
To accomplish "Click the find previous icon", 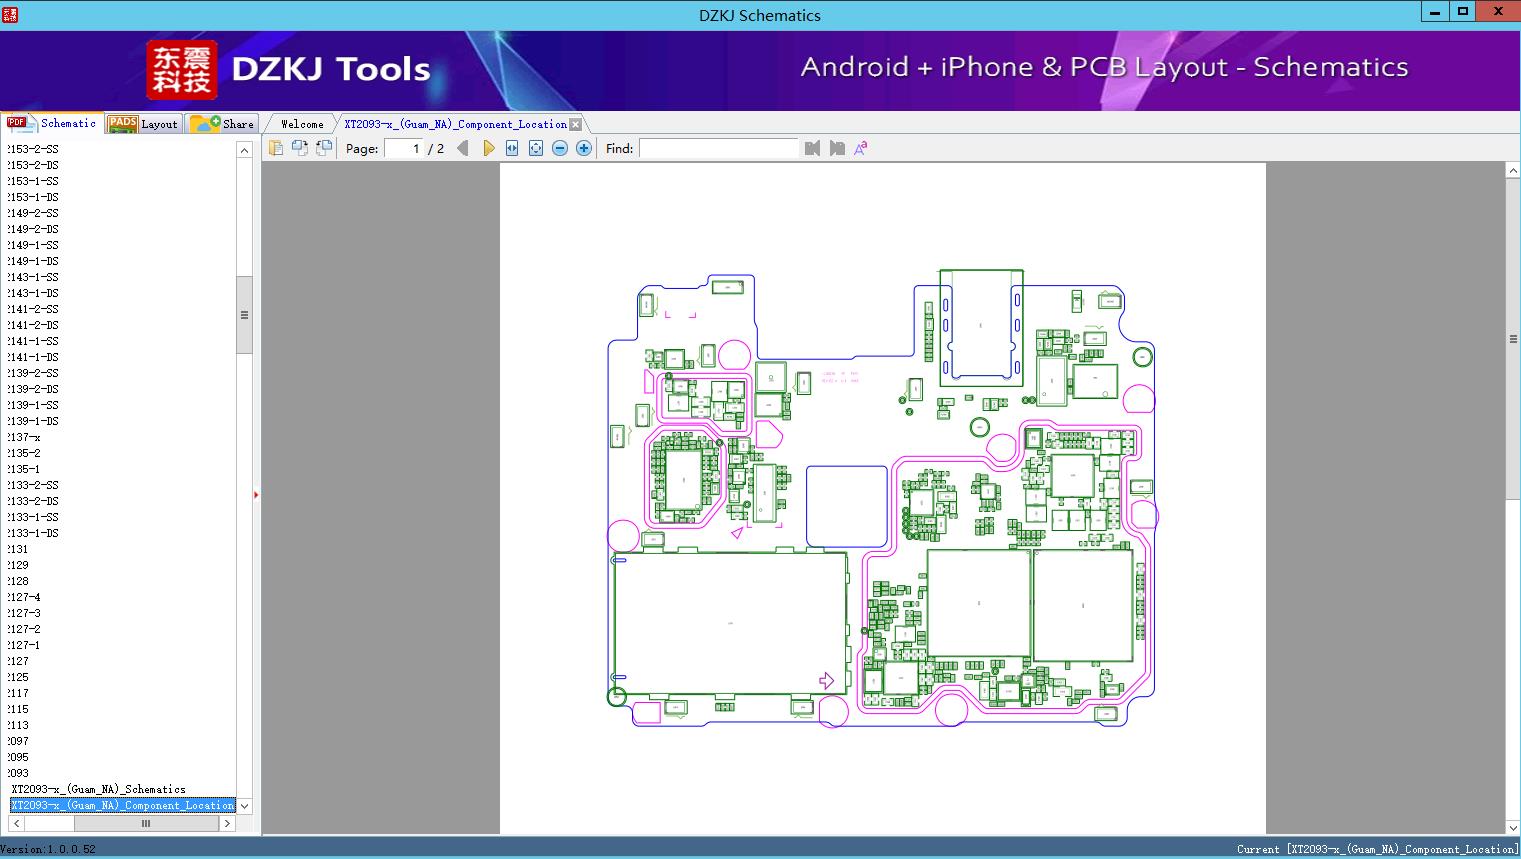I will (812, 148).
